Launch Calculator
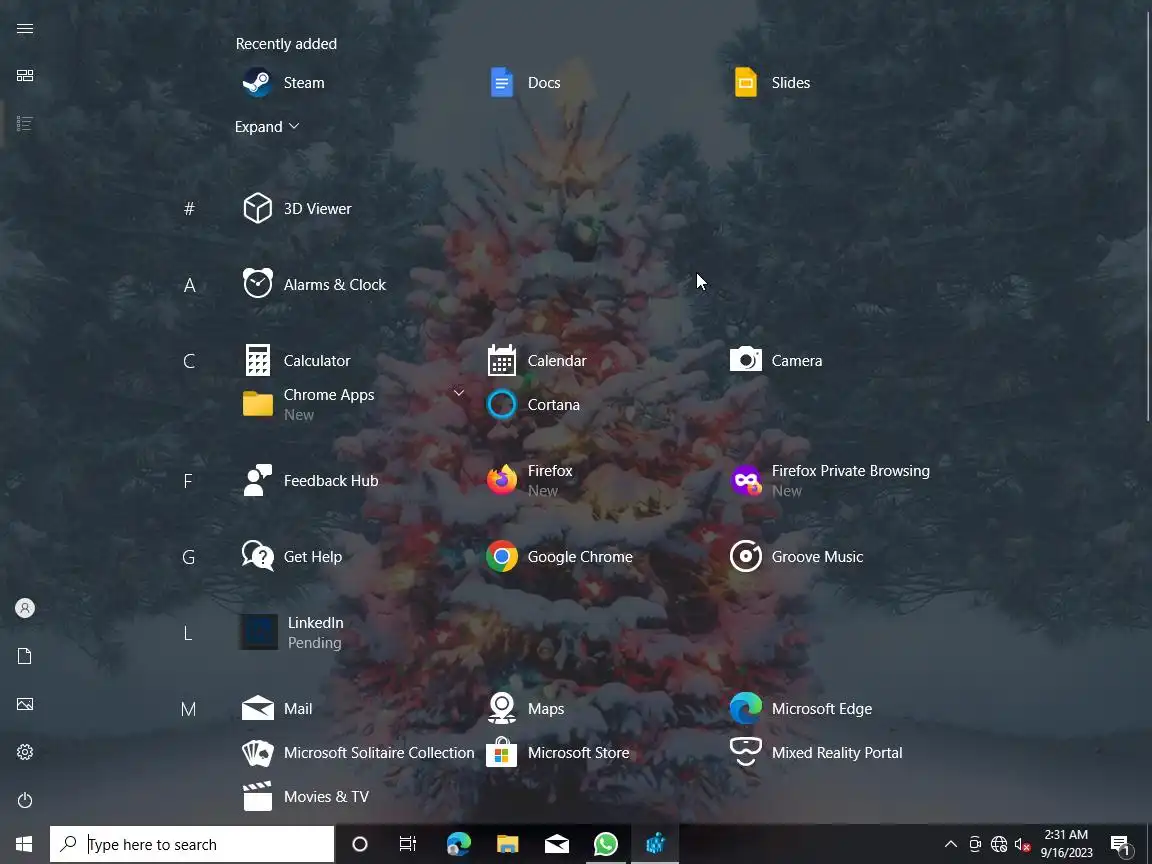This screenshot has width=1152, height=864. 297,361
